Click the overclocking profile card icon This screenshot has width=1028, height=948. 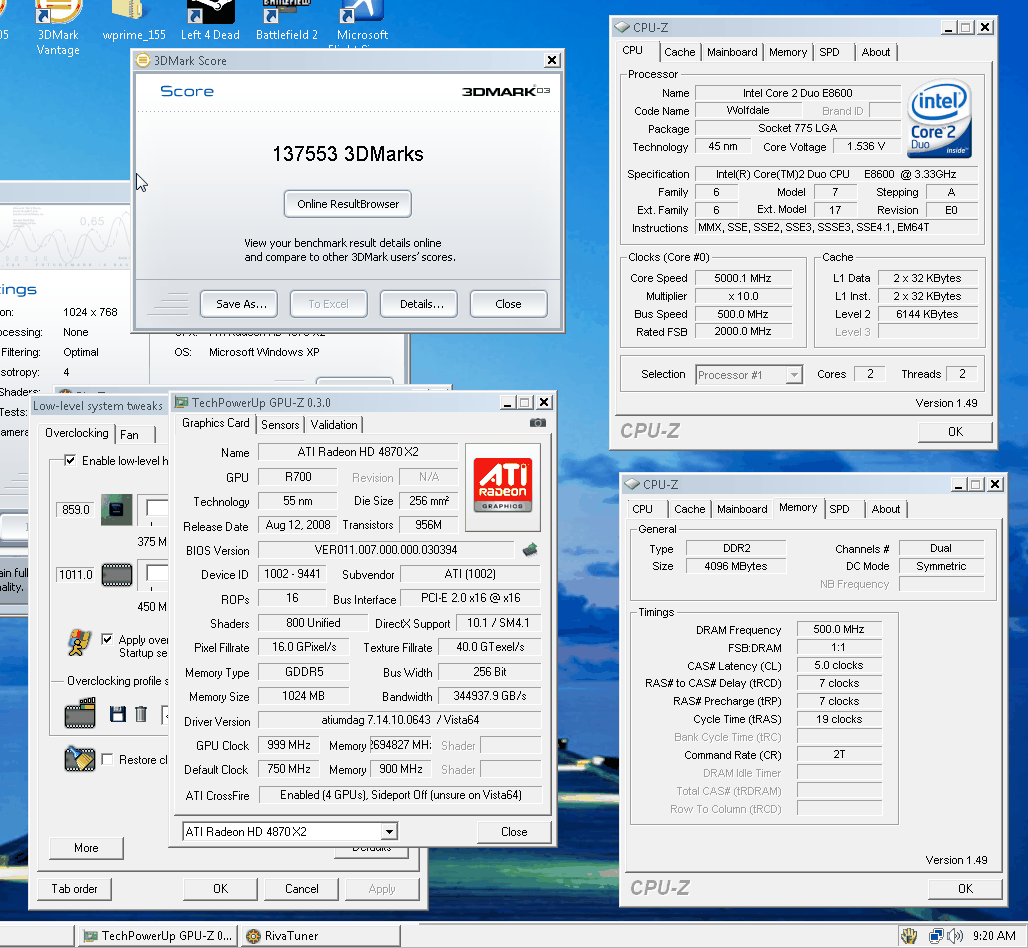coord(80,713)
